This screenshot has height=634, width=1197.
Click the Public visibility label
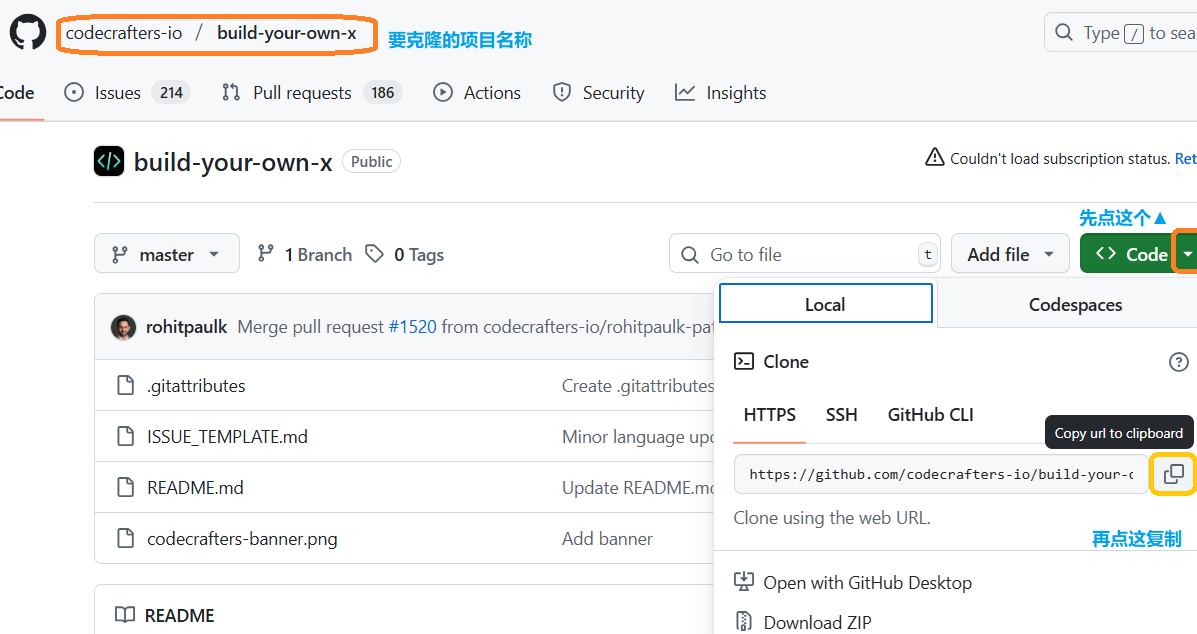(x=371, y=162)
